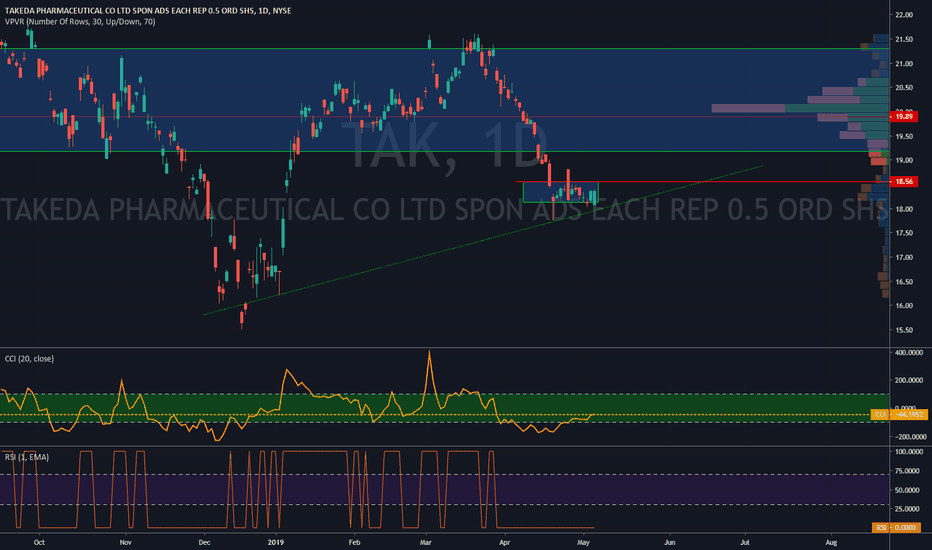Click the Jul date label on time axis

click(745, 542)
